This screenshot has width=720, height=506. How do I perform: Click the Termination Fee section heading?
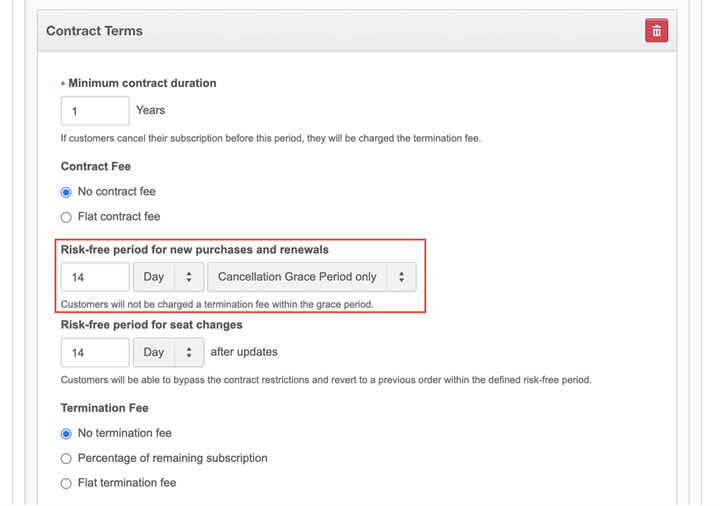tap(105, 408)
